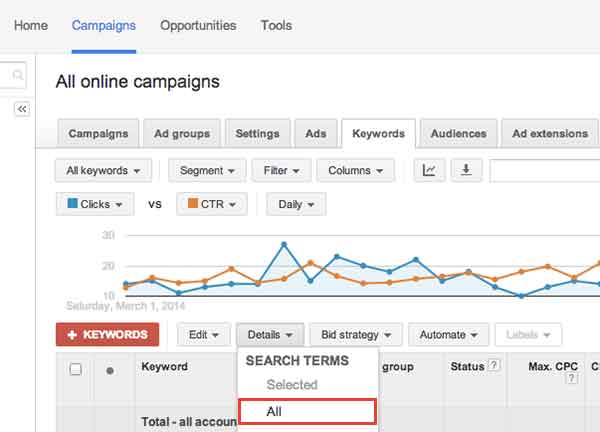Open the Columns dropdown
This screenshot has height=432, width=600.
(x=355, y=171)
